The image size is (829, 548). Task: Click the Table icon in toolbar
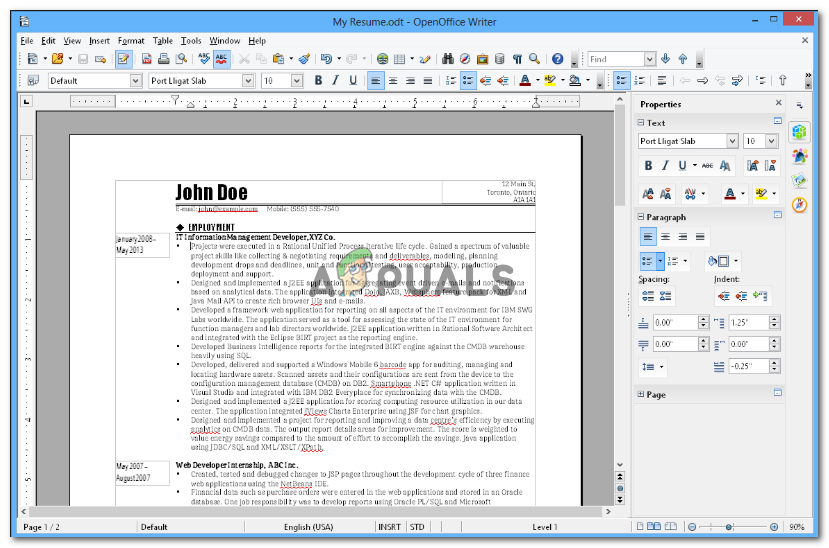tap(400, 59)
